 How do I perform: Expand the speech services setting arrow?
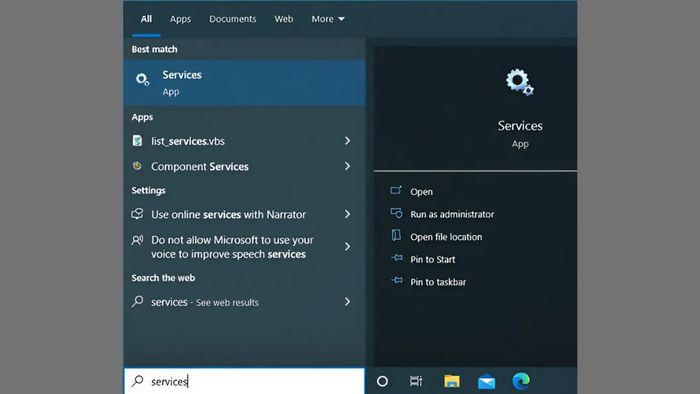click(347, 246)
